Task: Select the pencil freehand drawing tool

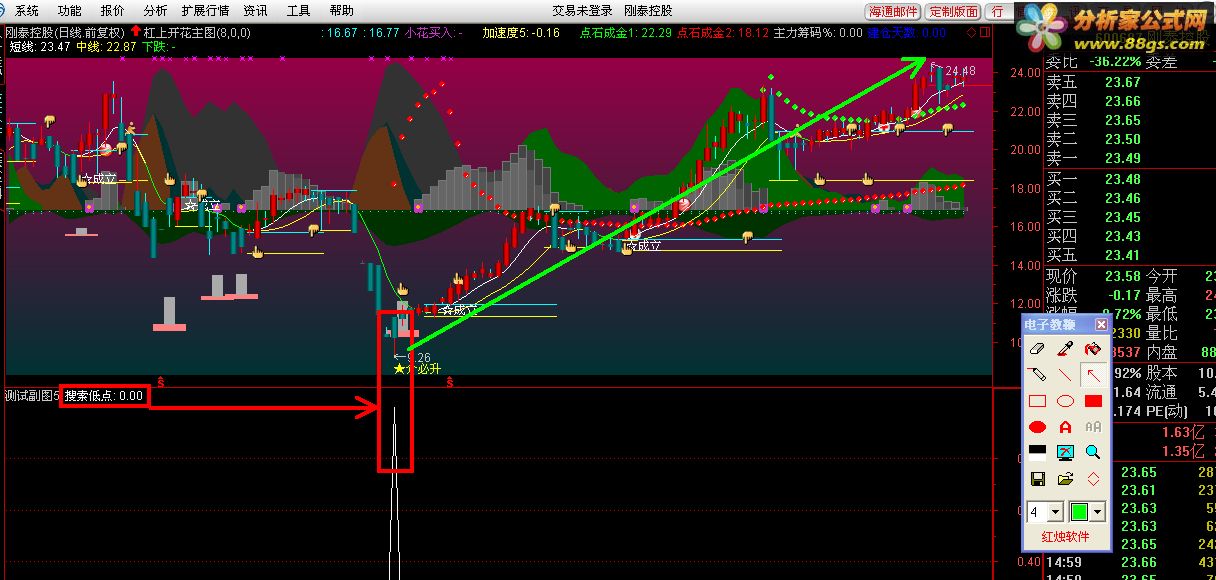Action: (x=1037, y=375)
